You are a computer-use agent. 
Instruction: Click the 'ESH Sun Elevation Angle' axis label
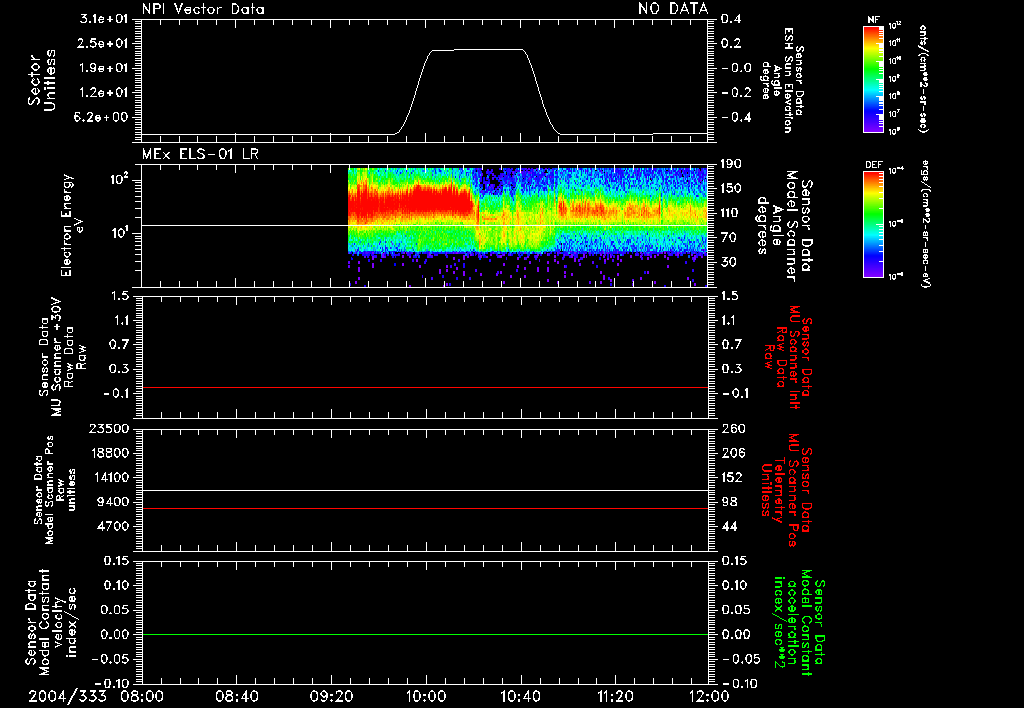[782, 80]
